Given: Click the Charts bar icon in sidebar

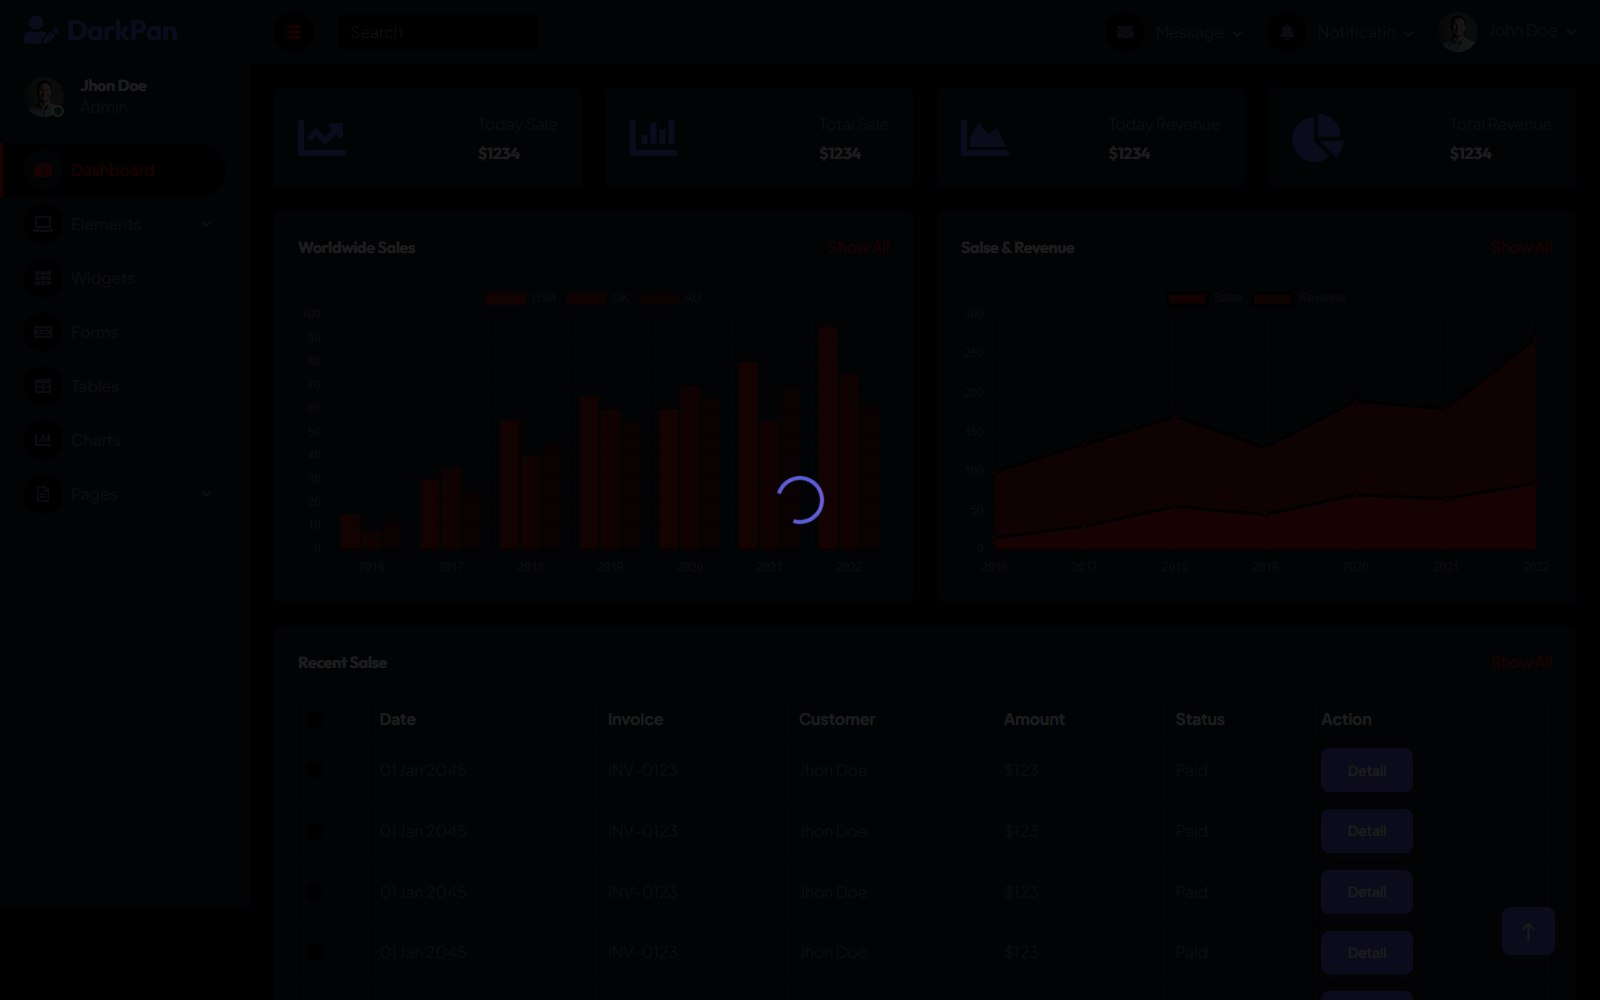Looking at the screenshot, I should pyautogui.click(x=43, y=440).
